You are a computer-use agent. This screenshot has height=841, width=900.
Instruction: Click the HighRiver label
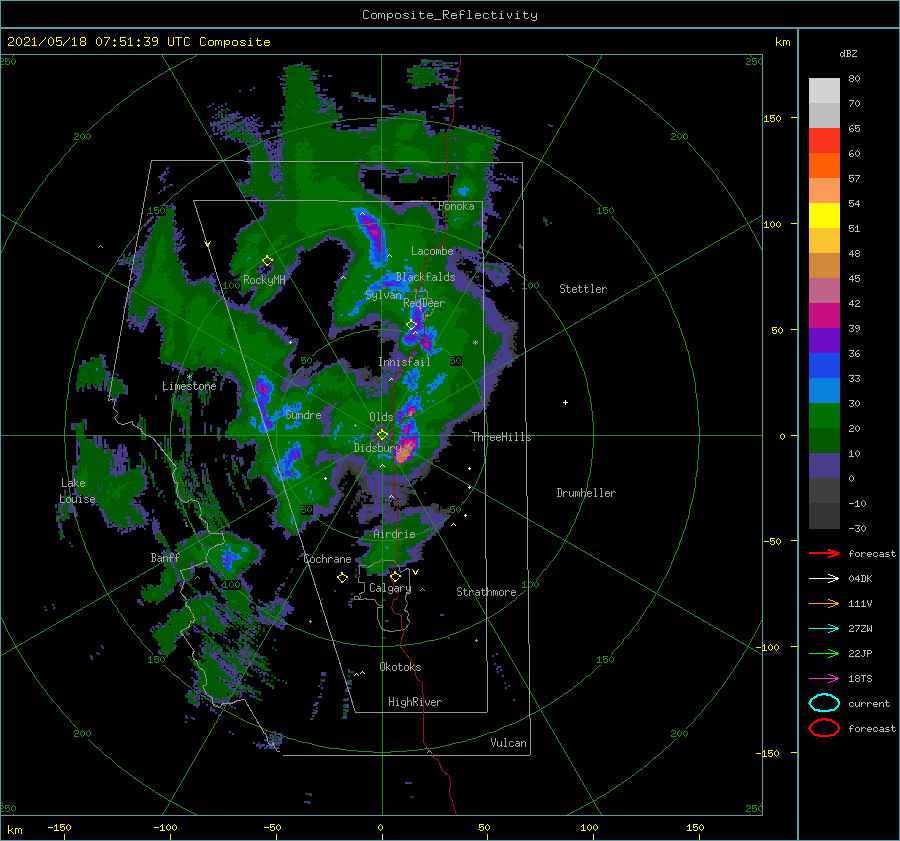(x=415, y=702)
